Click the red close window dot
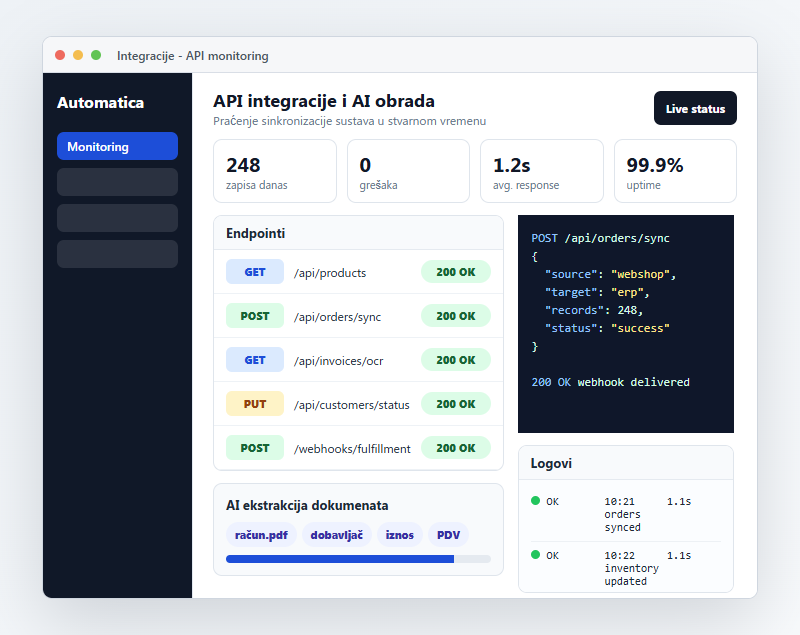 (60, 55)
